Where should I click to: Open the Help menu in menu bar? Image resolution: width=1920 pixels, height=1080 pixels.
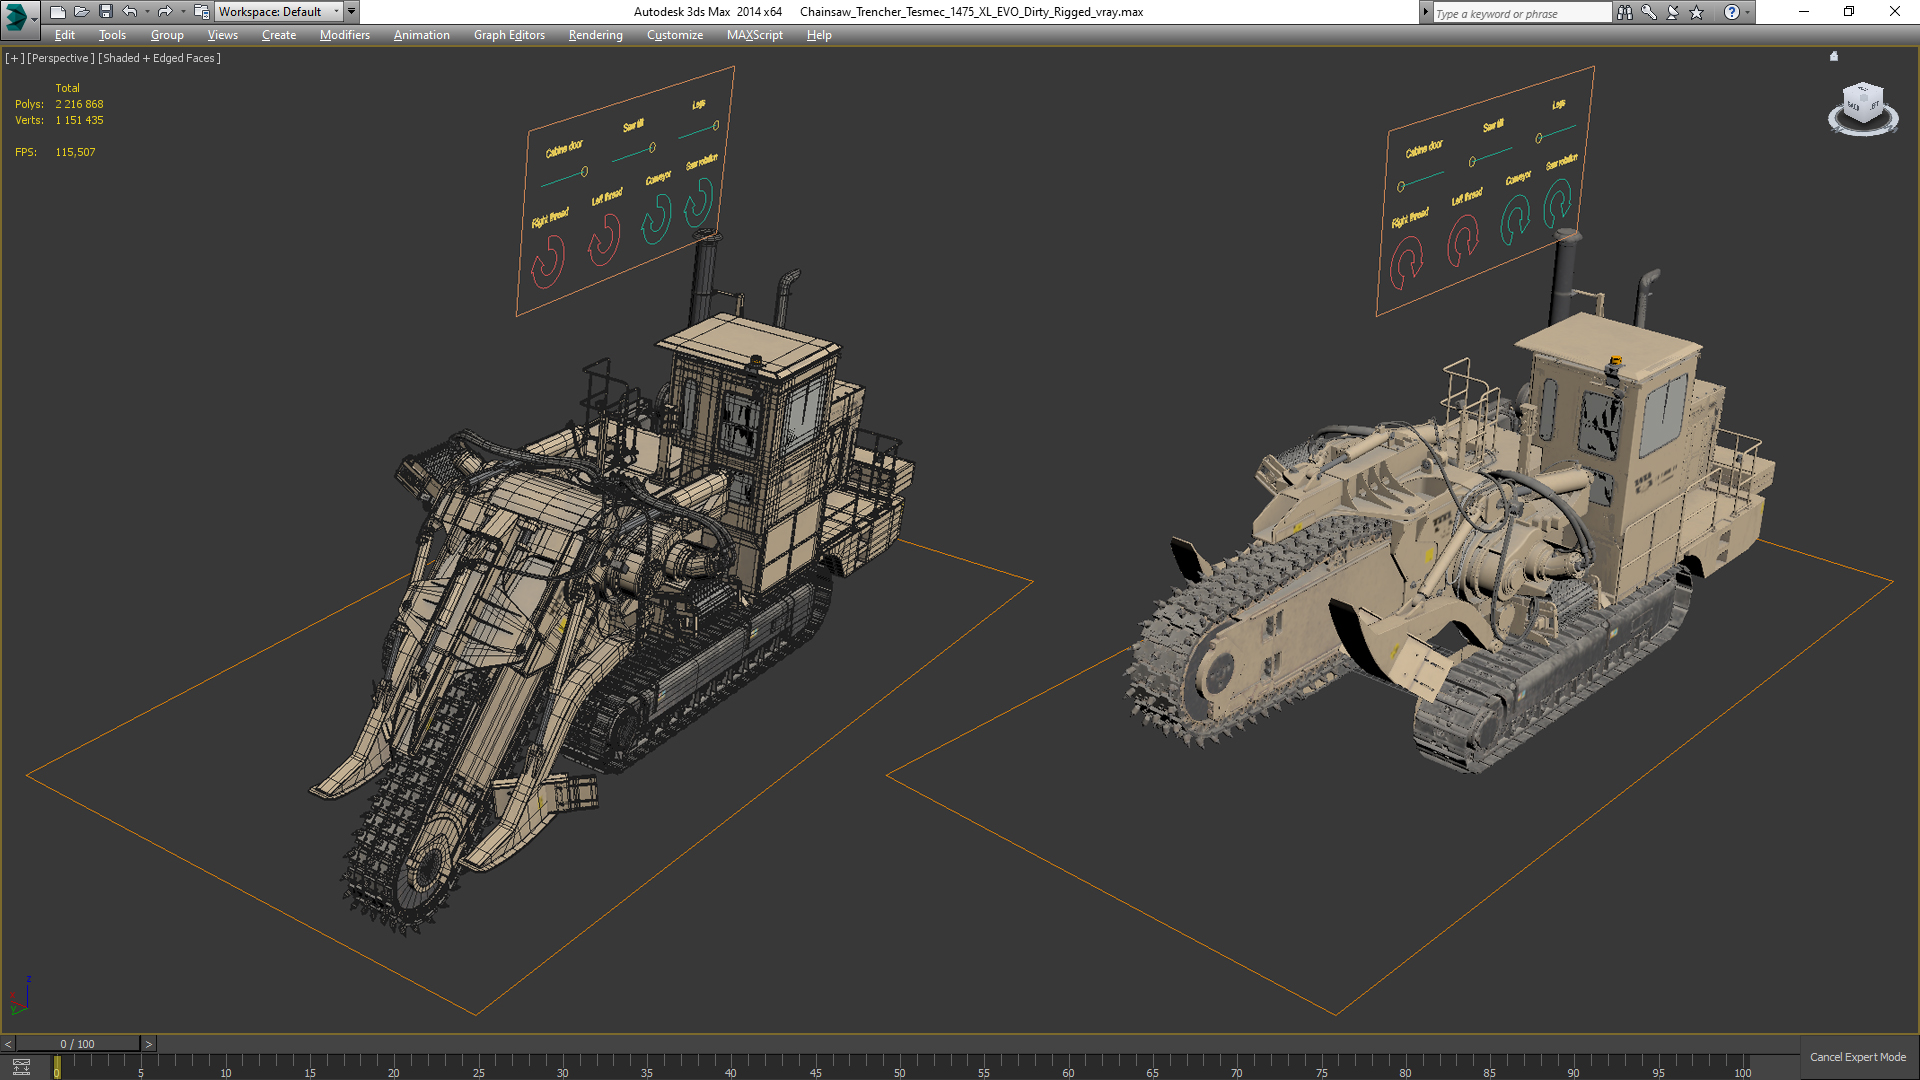tap(819, 35)
